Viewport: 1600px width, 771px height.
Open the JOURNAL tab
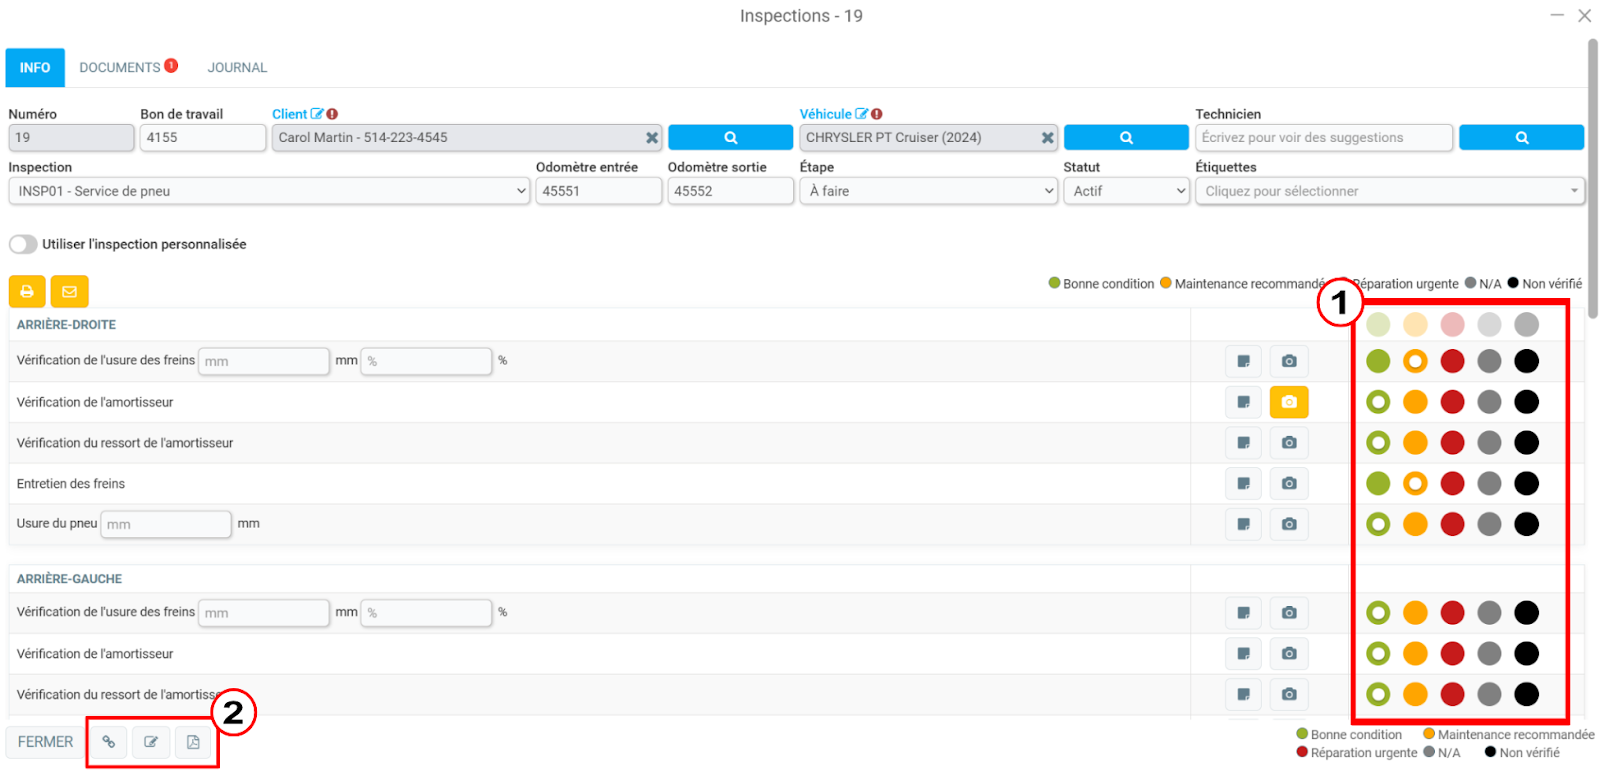point(237,67)
